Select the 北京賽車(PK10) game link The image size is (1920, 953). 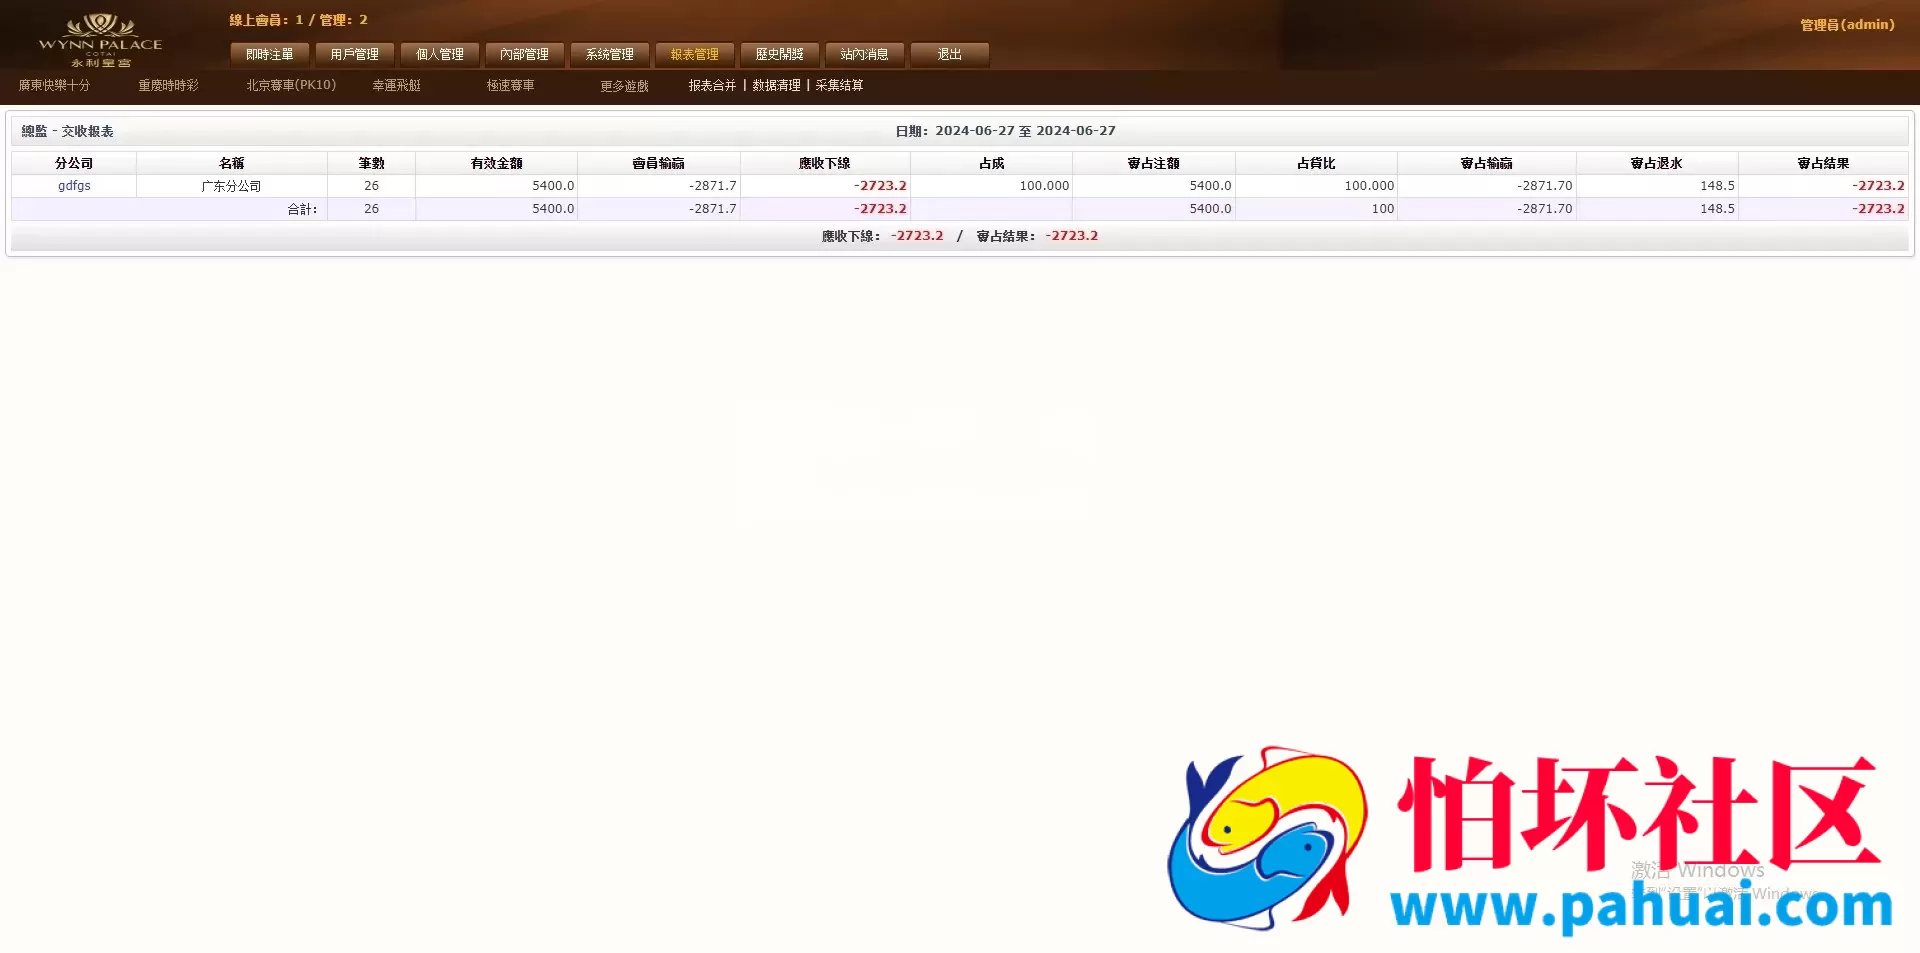coord(291,85)
